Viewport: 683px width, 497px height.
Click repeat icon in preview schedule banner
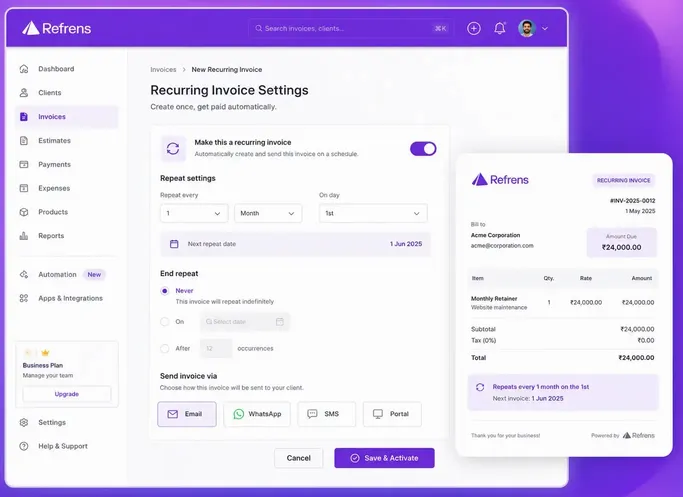[480, 387]
